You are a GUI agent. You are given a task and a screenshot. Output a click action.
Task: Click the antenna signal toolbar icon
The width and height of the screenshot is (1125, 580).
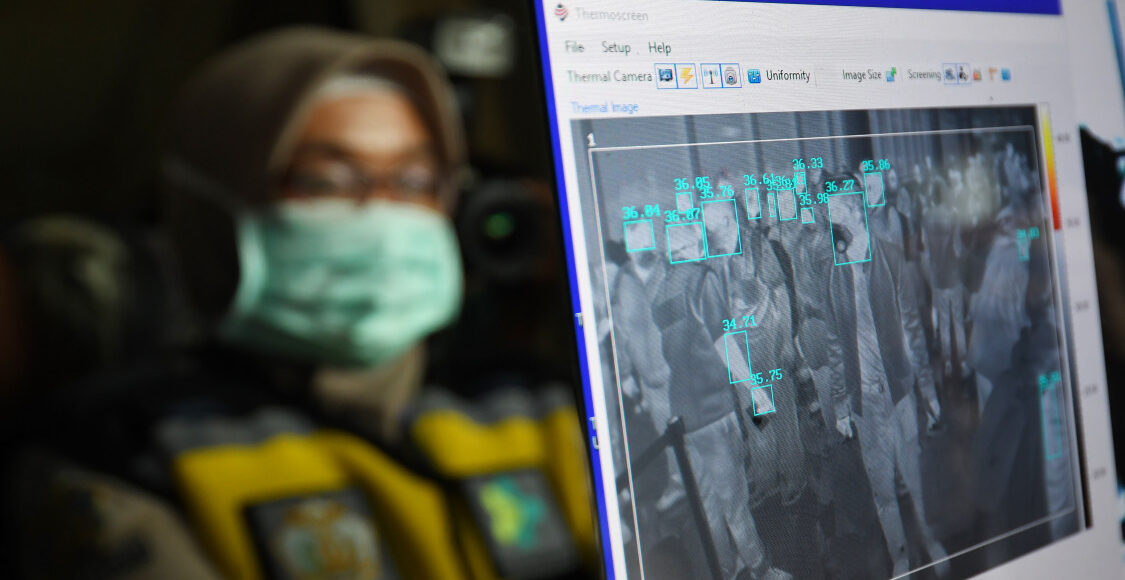click(x=710, y=75)
